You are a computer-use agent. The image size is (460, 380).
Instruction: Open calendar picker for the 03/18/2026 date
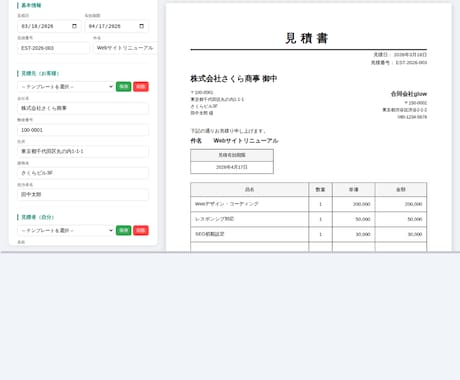pos(74,26)
